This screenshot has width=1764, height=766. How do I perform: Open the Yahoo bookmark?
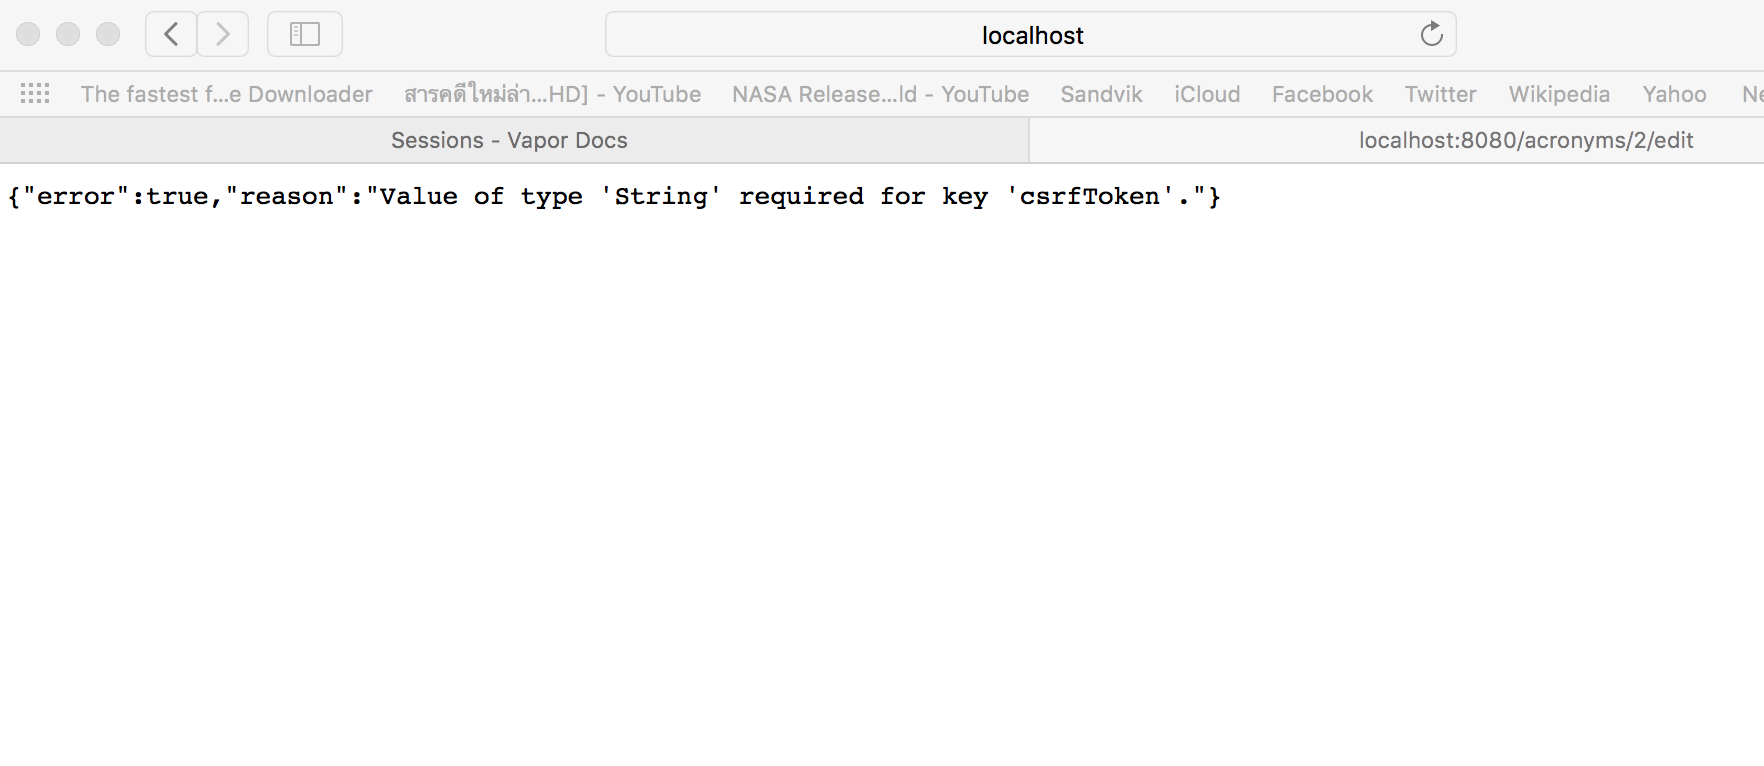click(1674, 94)
